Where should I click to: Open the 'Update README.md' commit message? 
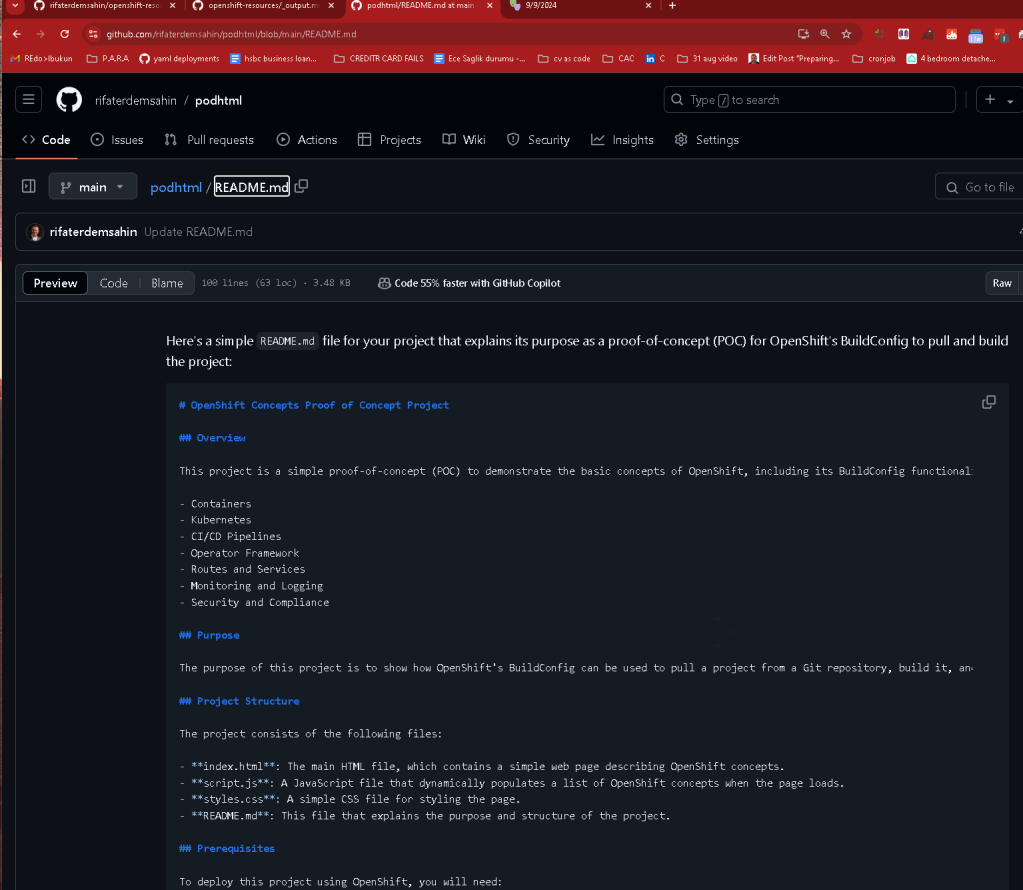coord(198,232)
